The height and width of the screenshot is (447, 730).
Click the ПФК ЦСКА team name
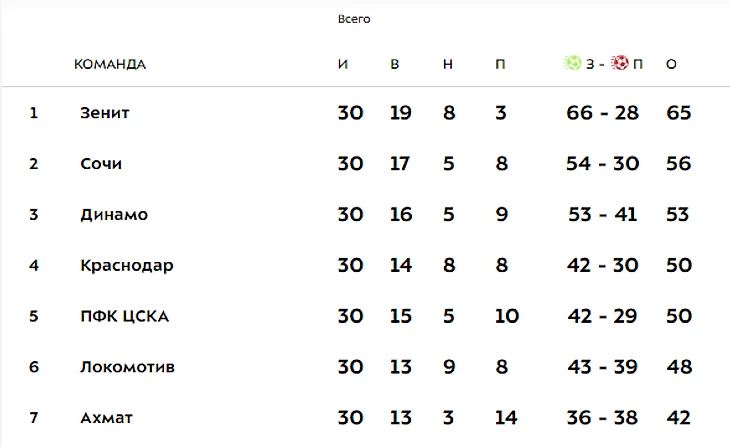pos(124,316)
